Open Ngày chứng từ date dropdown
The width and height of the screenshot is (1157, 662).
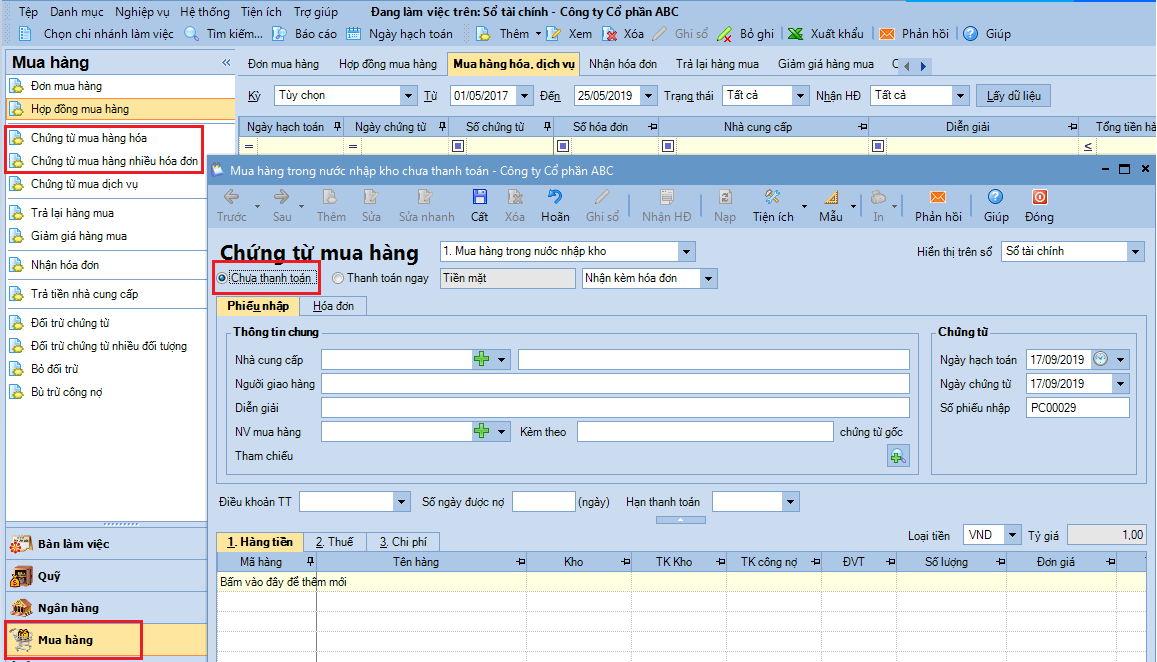[x=1120, y=384]
